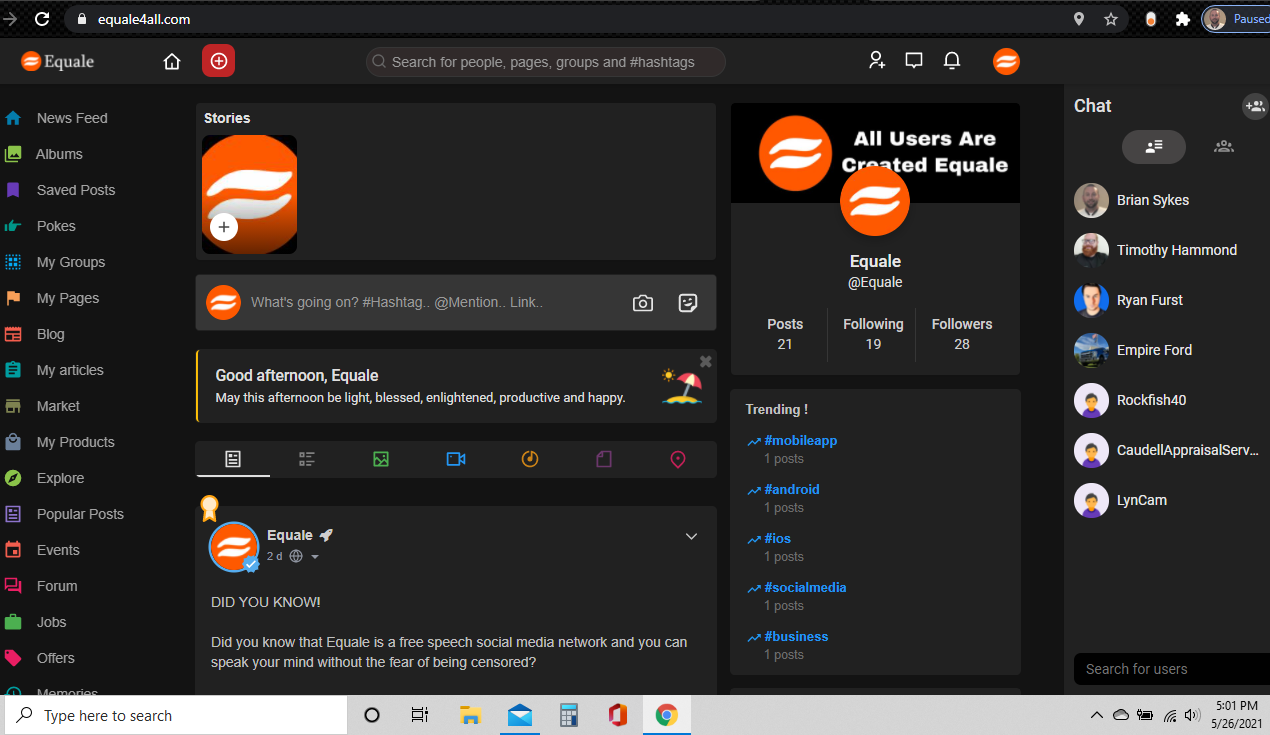Click the search for people and hashtags field
1270x735 pixels.
click(x=546, y=62)
